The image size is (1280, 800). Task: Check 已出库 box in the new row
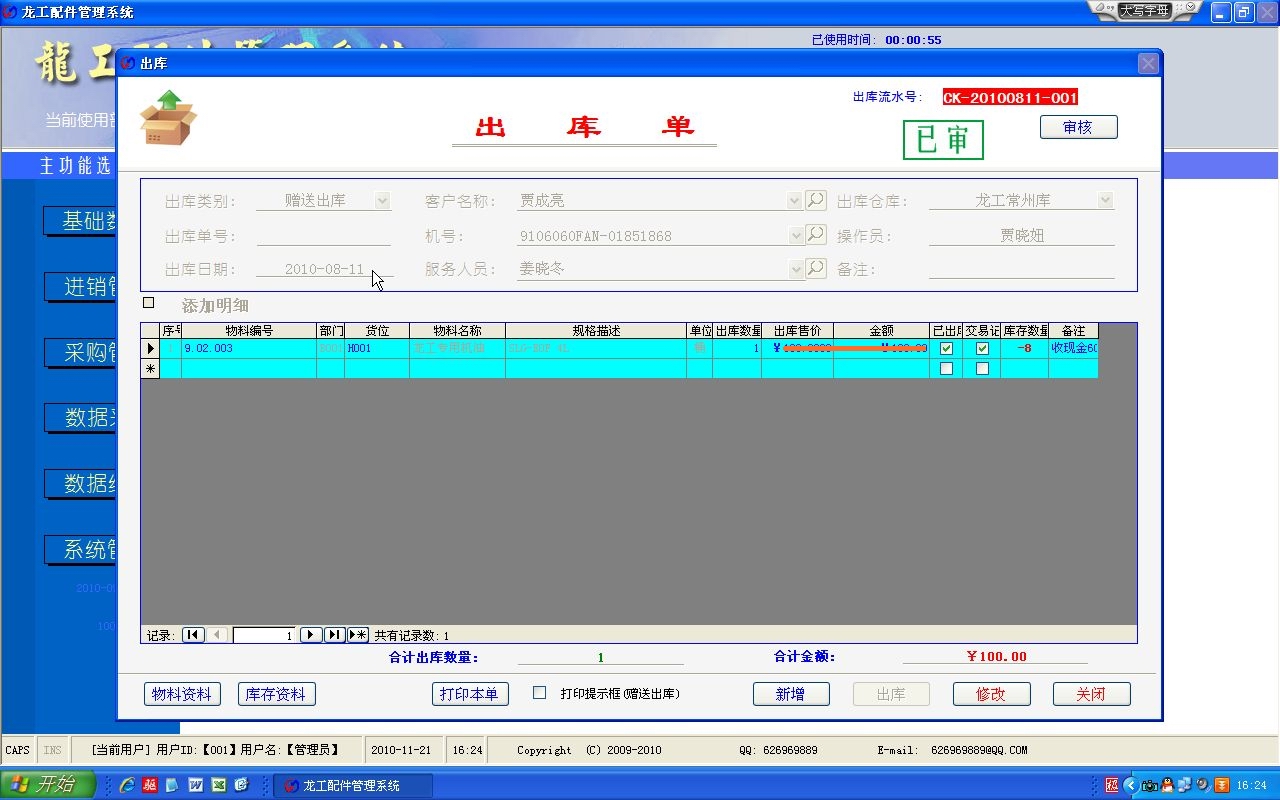click(946, 369)
